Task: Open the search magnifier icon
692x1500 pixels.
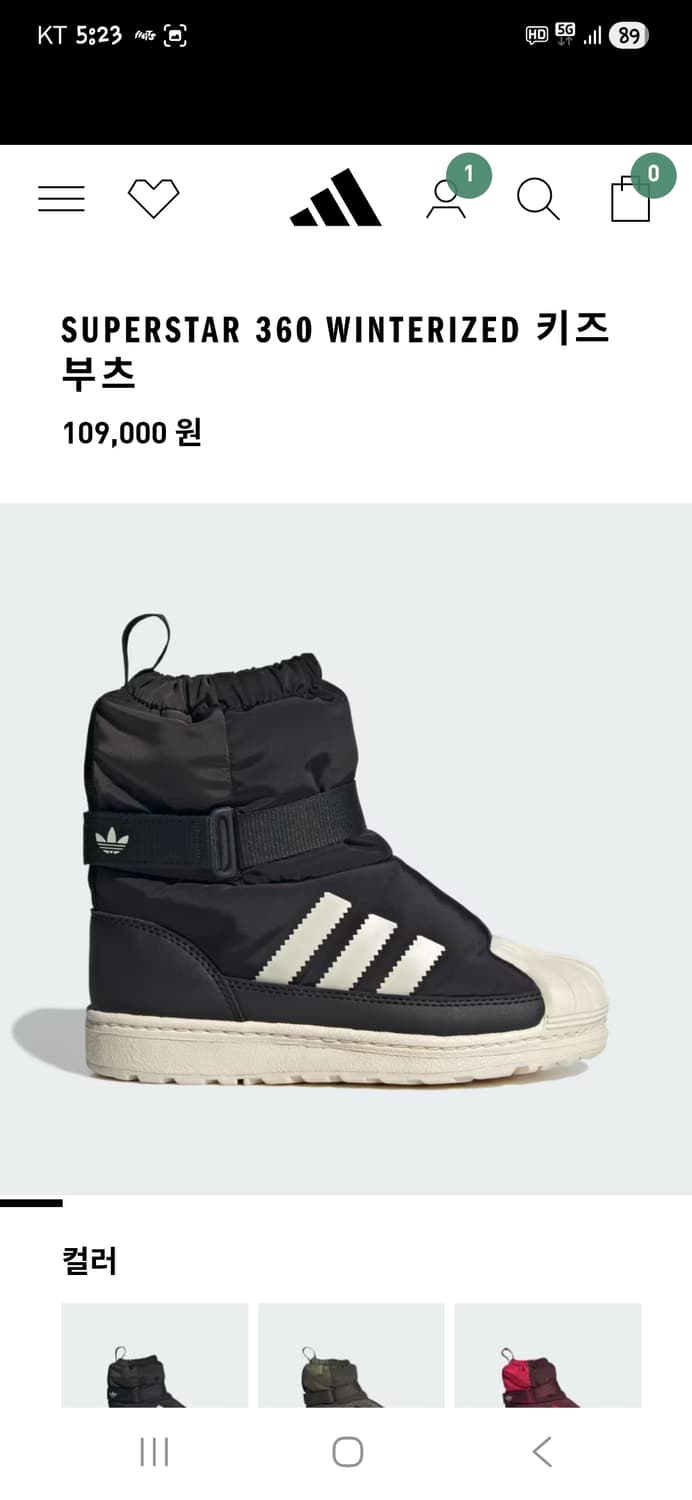Action: click(538, 199)
